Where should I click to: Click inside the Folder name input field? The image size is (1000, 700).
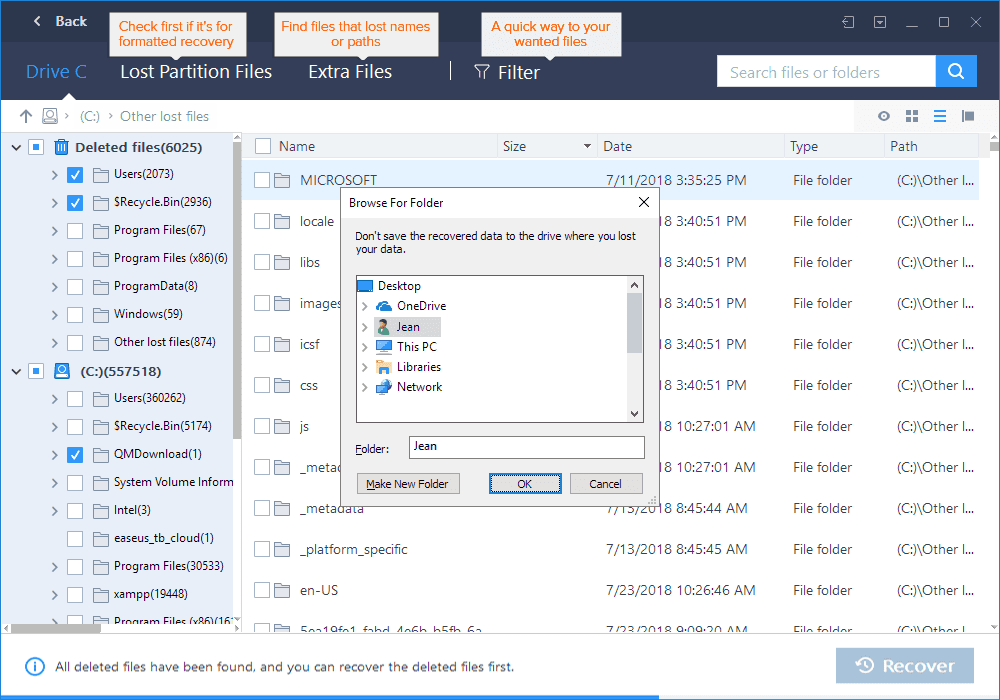point(527,448)
